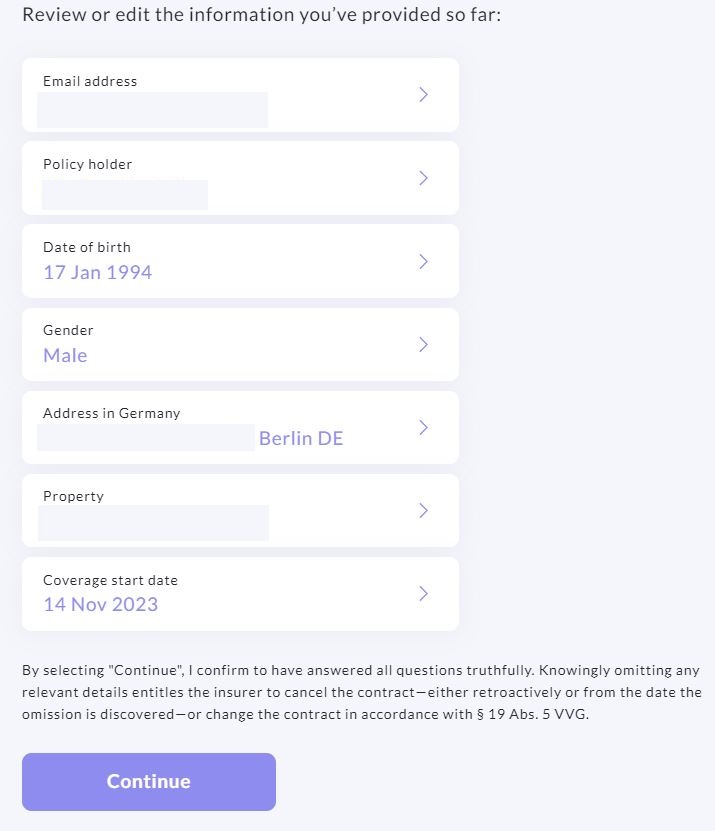Screen dimensions: 715x831
Task: Click the Berlin DE address value
Action: pyautogui.click(x=301, y=438)
